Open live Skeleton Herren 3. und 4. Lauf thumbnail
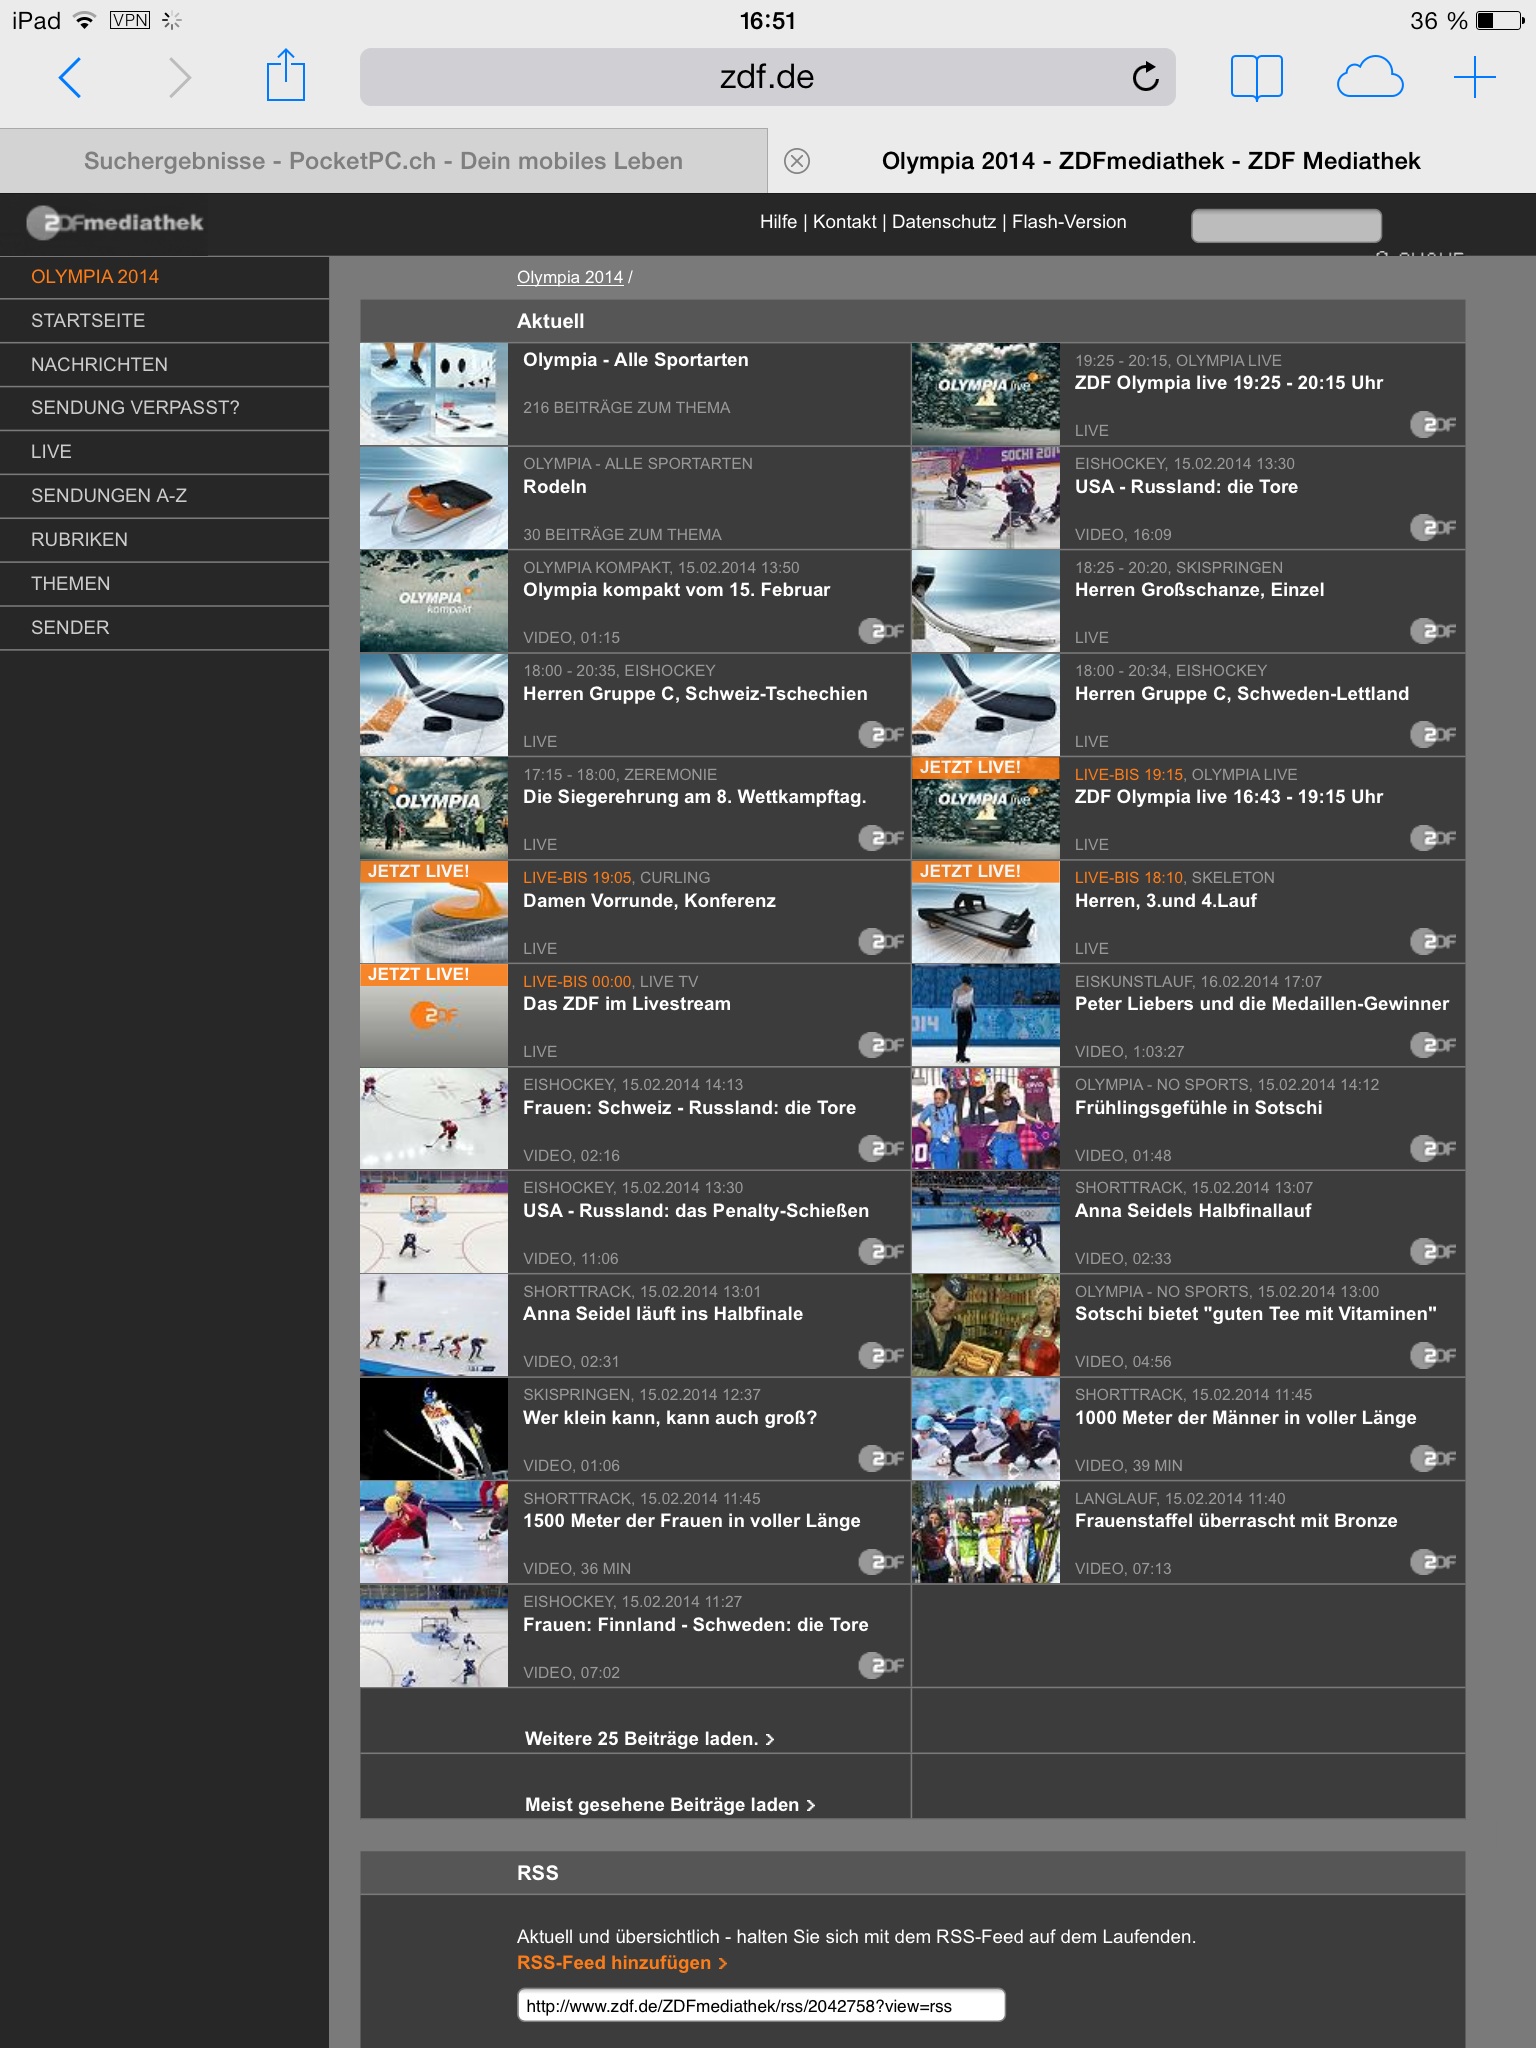The image size is (1536, 2048). click(986, 912)
